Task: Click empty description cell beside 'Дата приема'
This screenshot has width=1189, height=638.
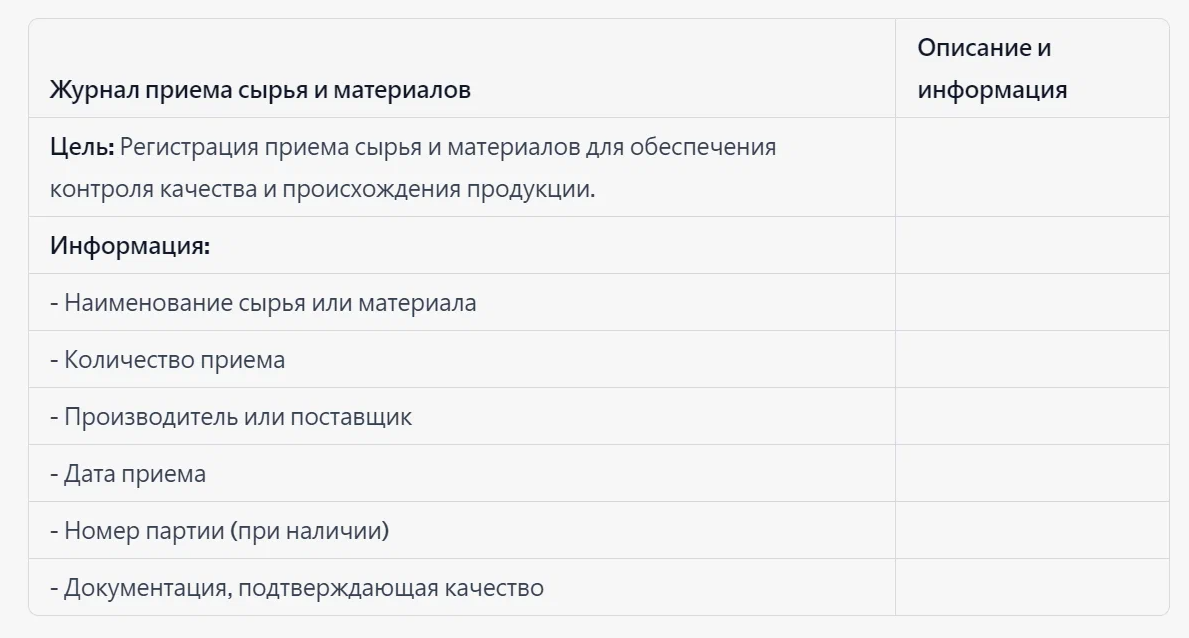Action: coord(1031,474)
